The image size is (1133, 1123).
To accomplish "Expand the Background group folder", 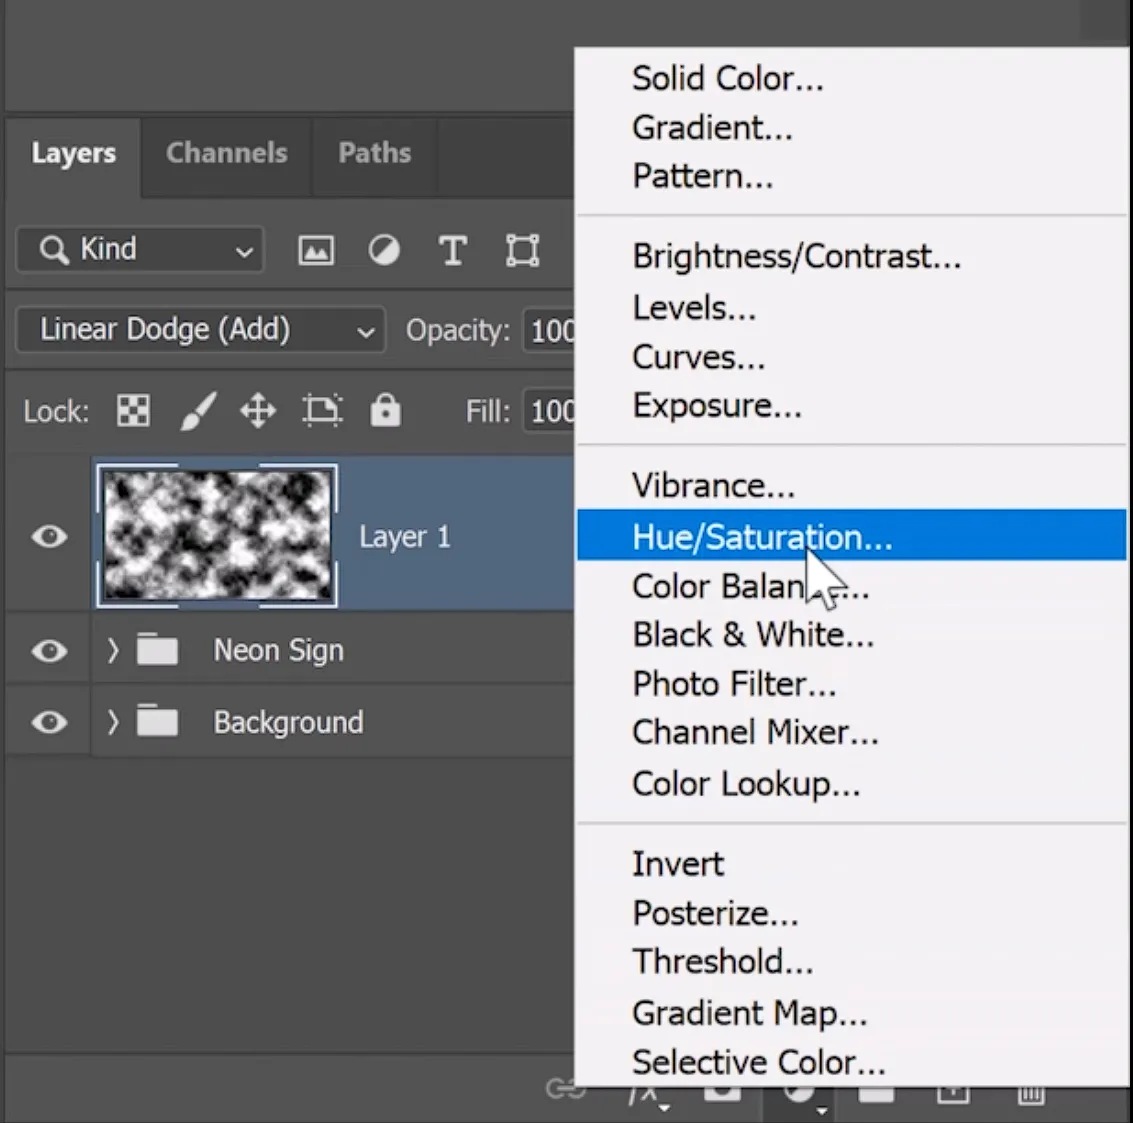I will [x=113, y=722].
